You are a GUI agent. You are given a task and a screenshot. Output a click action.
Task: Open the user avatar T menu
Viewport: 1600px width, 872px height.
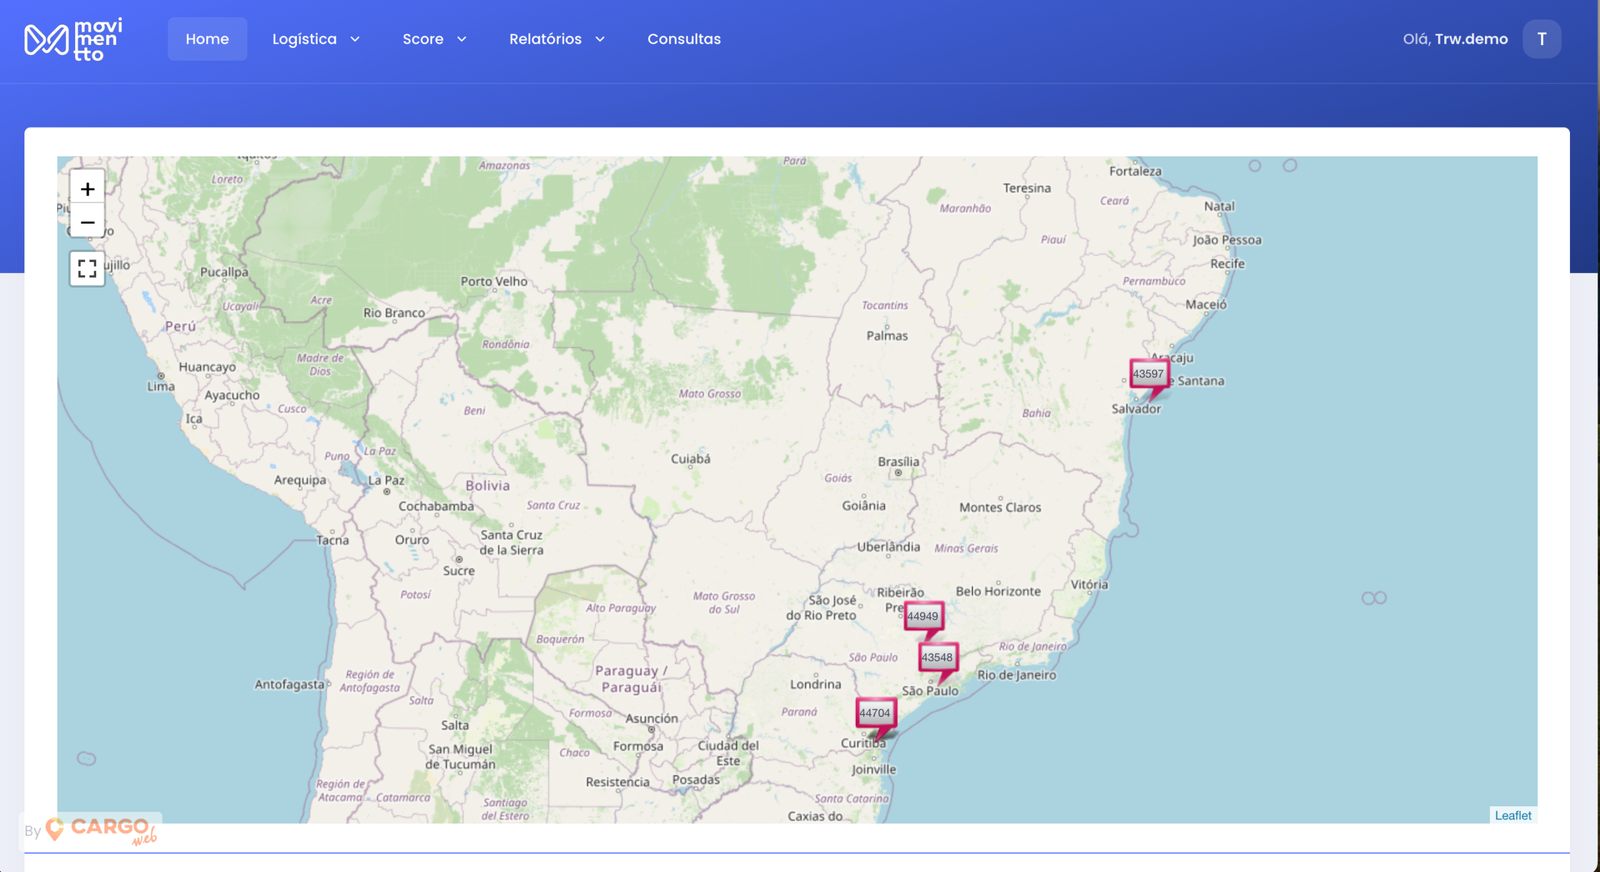pos(1541,39)
